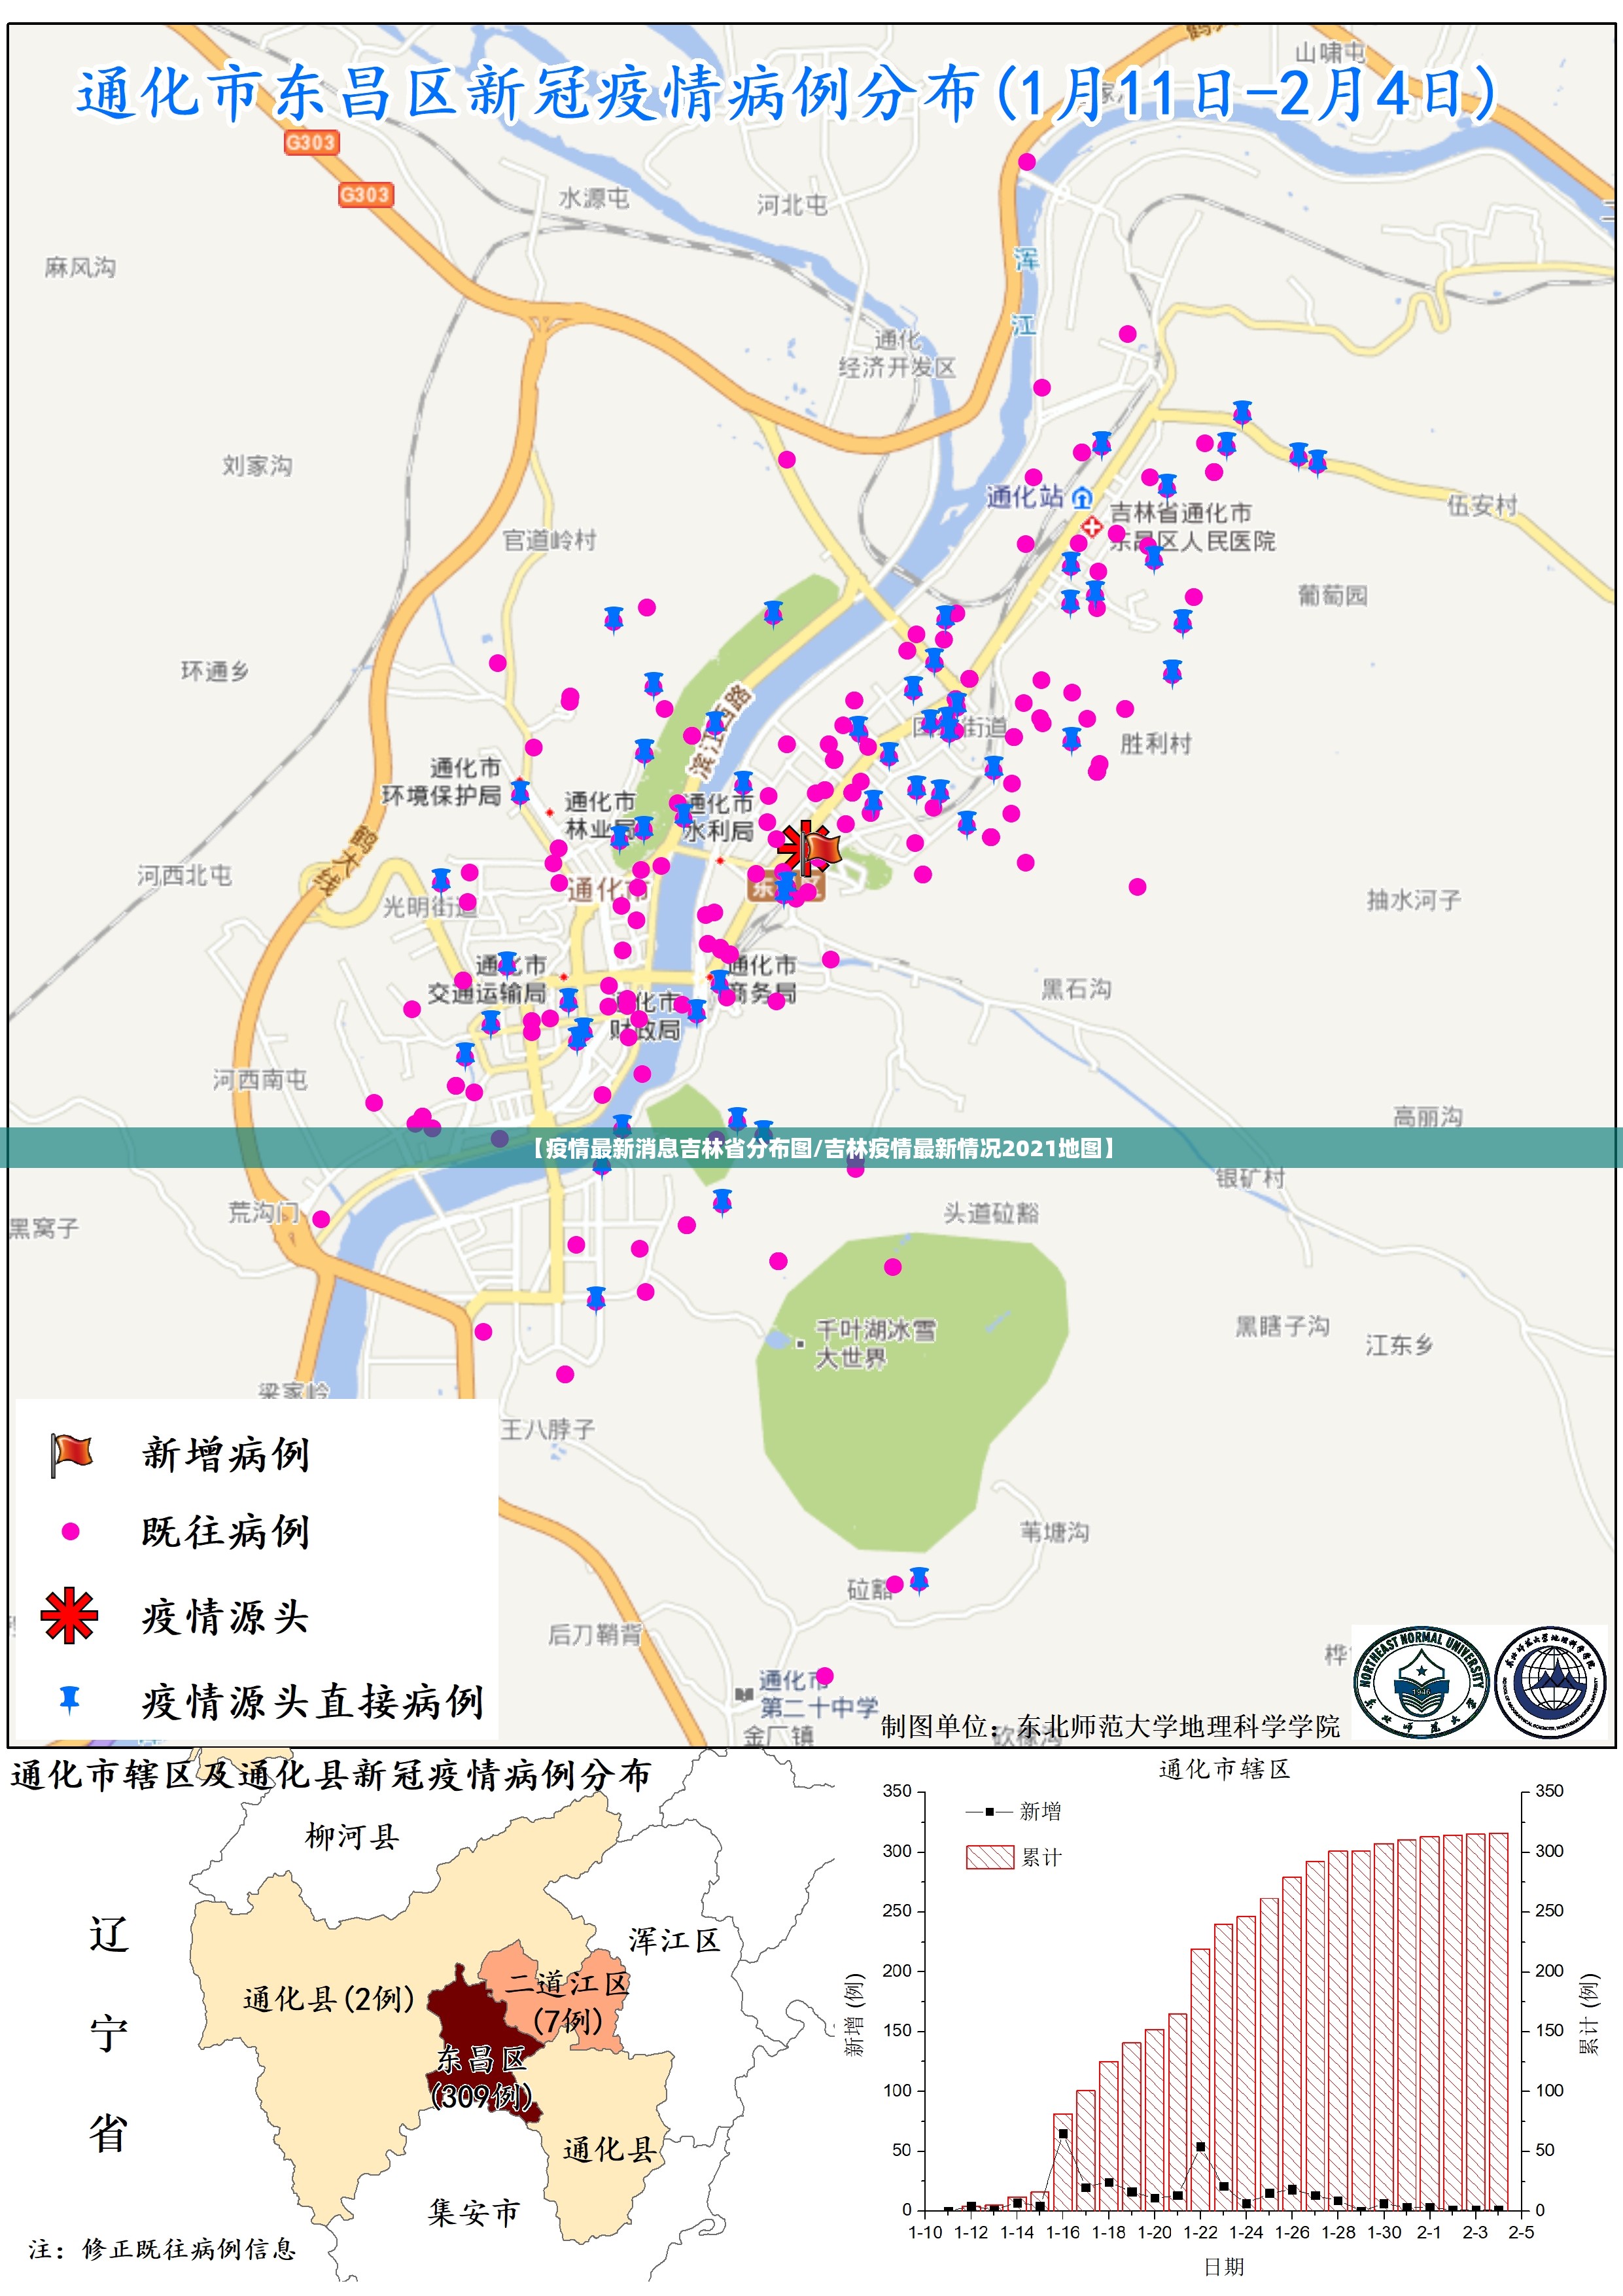1623x2296 pixels.
Task: Click the red asterisk outbreak source marker on map
Action: [x=801, y=849]
